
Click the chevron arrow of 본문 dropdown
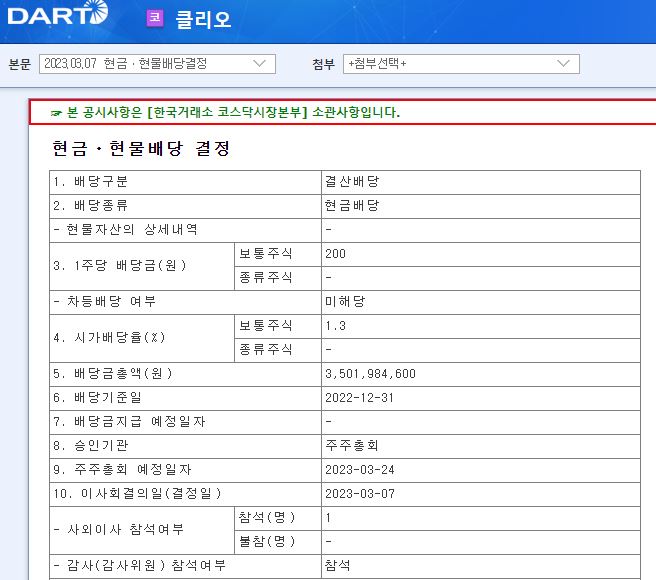[259, 64]
